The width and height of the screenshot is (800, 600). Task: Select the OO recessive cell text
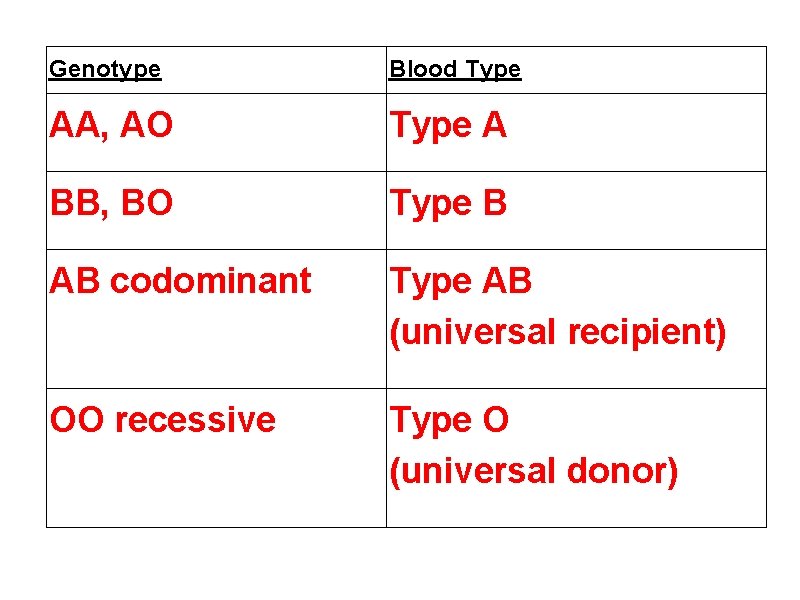[163, 420]
